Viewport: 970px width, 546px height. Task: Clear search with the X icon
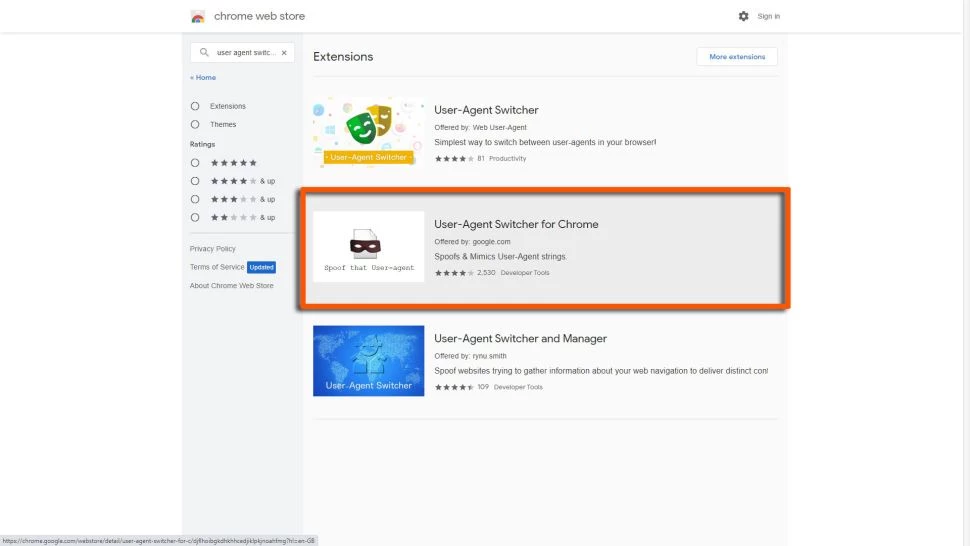(284, 53)
